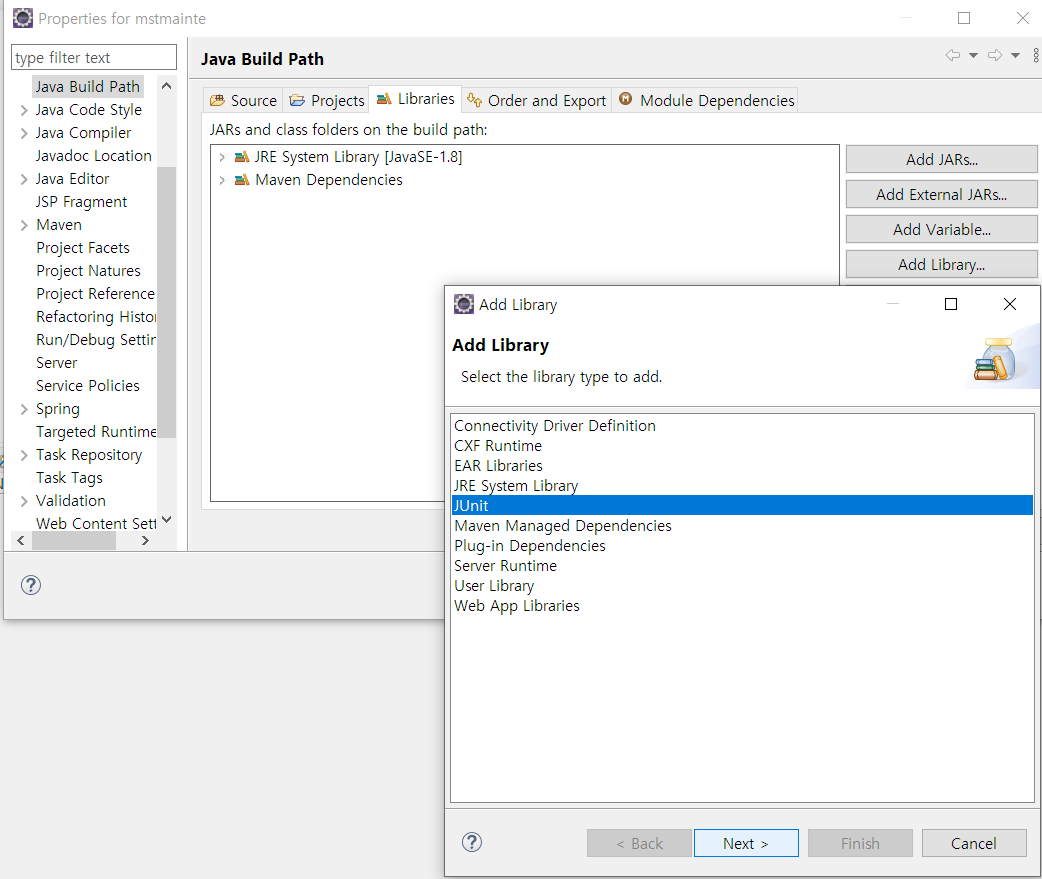Expand Java Compiler tree item
Screen dimensions: 1042x879
[x=24, y=134]
